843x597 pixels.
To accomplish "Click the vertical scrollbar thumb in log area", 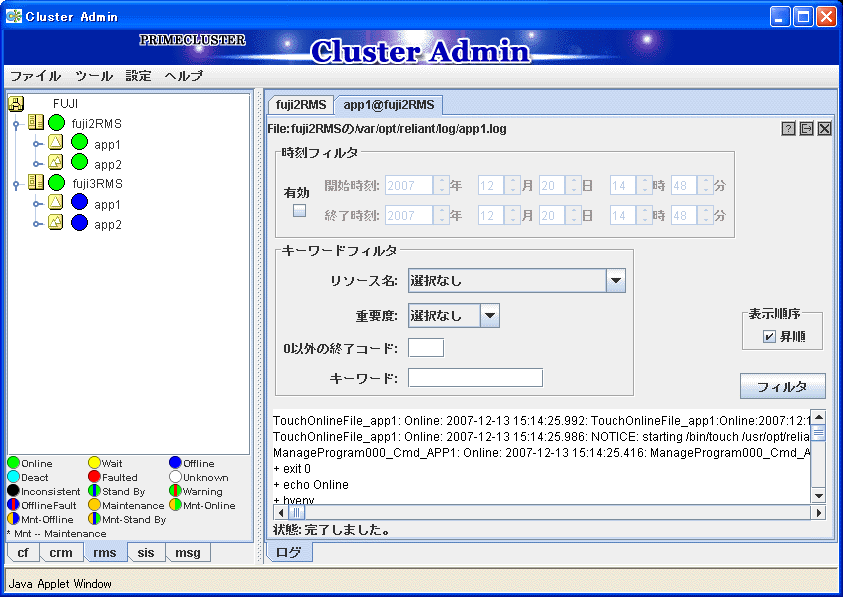I will click(818, 433).
